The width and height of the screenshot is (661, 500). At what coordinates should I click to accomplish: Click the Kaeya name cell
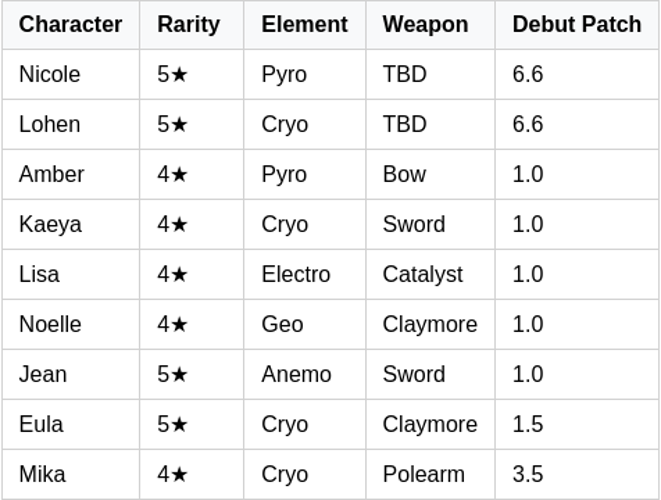coord(50,225)
